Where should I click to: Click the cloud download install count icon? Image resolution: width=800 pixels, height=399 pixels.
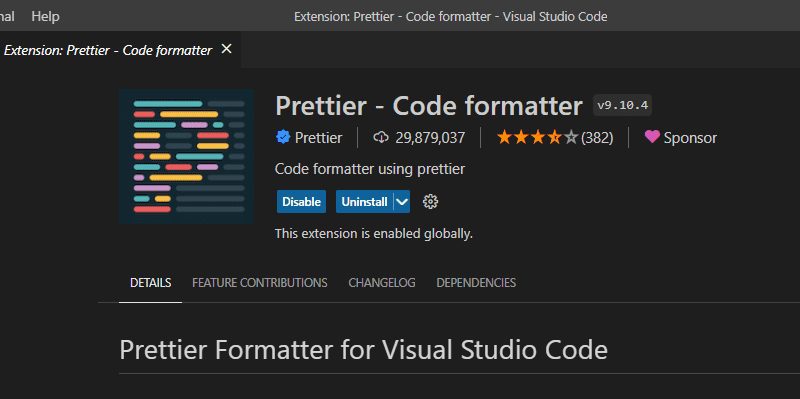coord(381,137)
